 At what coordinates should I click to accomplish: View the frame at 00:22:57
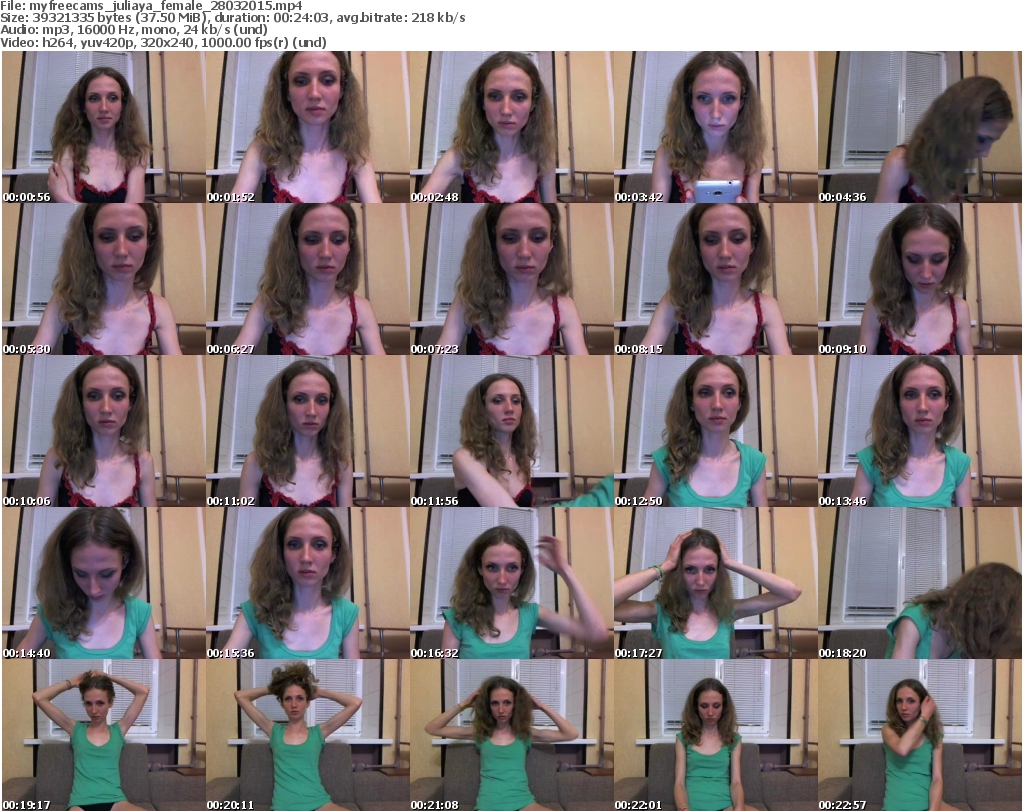(x=920, y=736)
